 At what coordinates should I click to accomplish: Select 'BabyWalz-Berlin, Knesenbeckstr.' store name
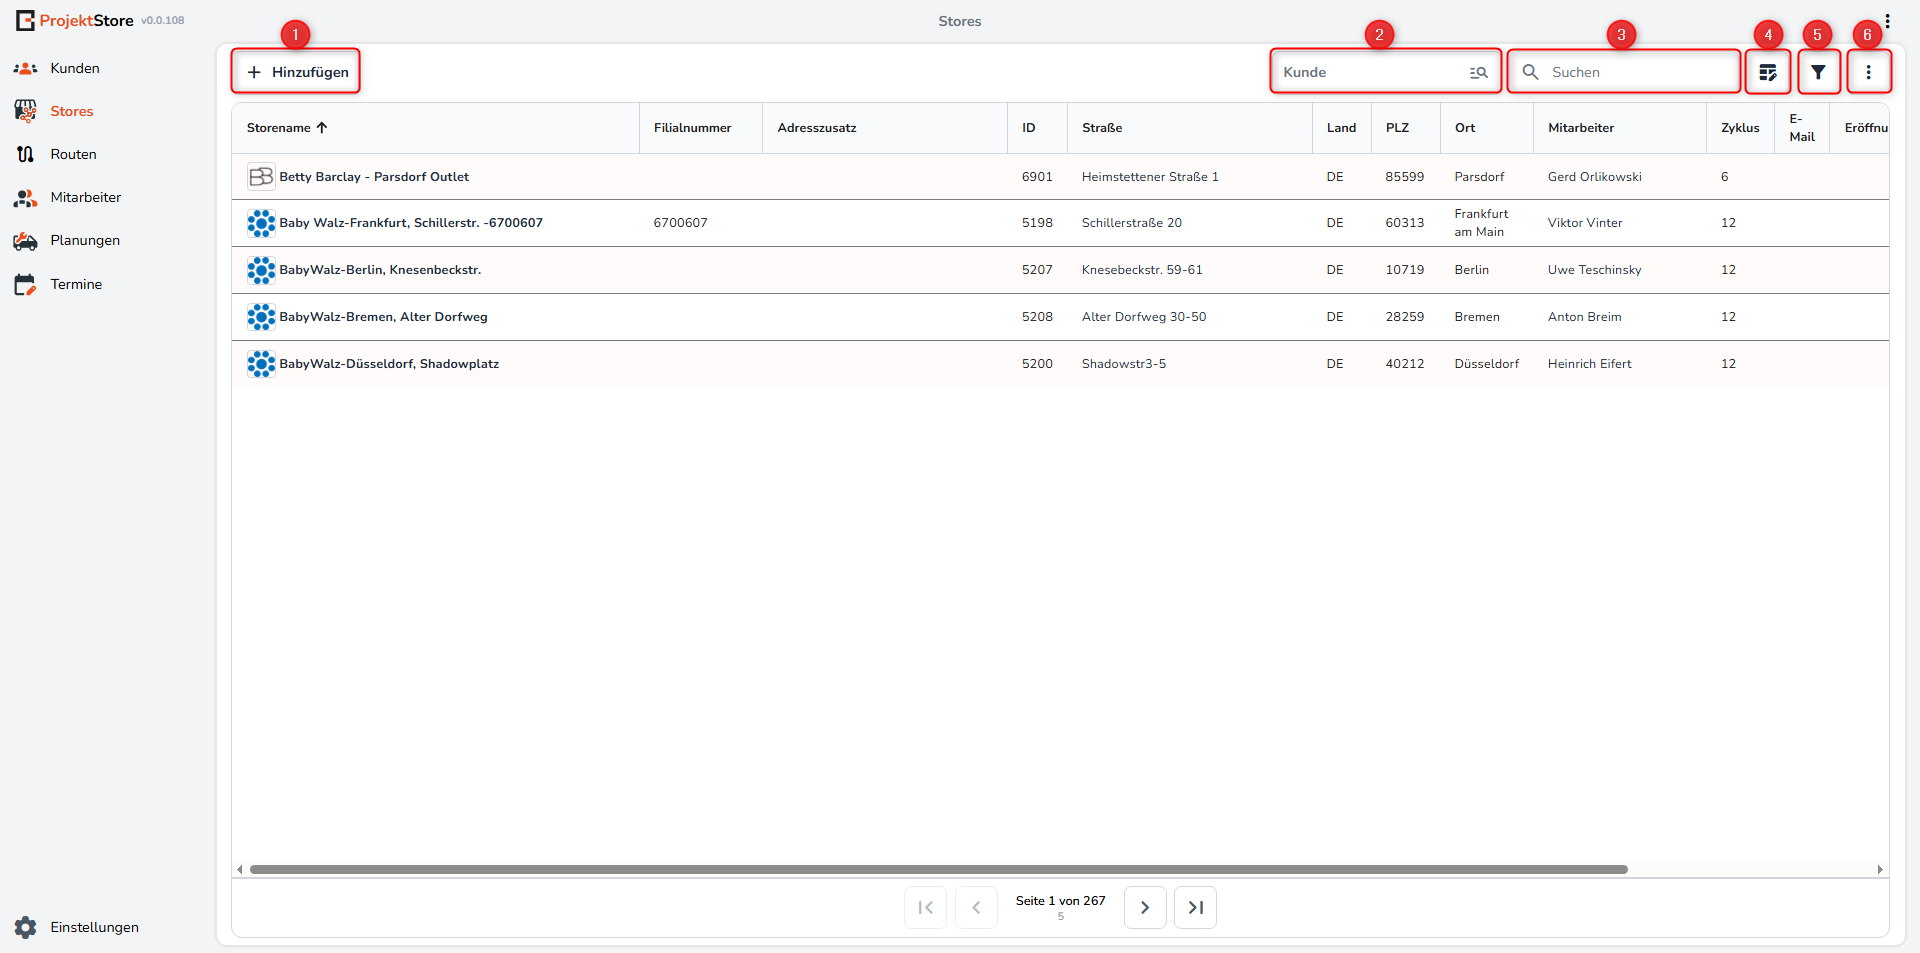click(x=380, y=270)
